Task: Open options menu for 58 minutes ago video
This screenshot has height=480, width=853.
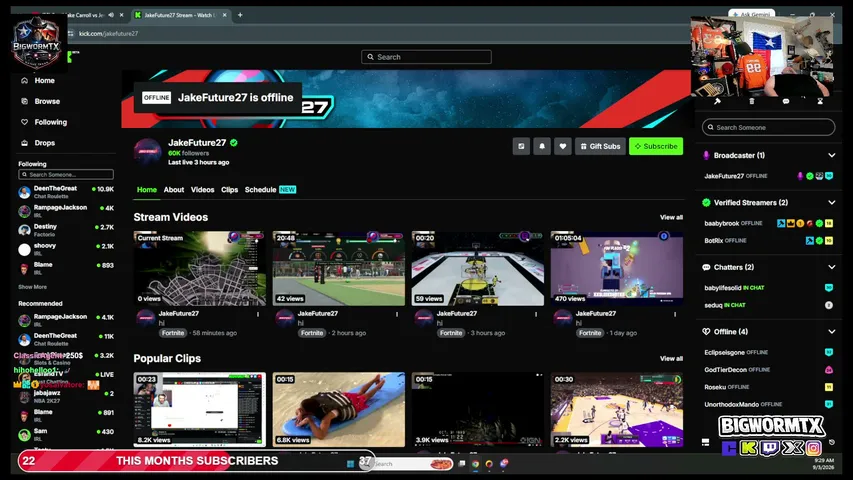Action: 258,314
